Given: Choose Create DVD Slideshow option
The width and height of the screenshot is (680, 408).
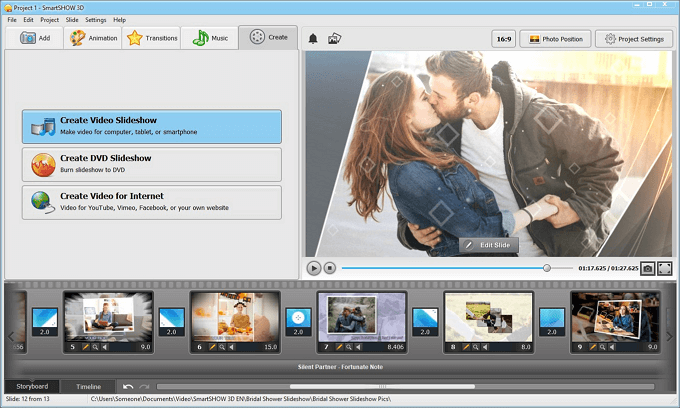Looking at the screenshot, I should pos(152,164).
